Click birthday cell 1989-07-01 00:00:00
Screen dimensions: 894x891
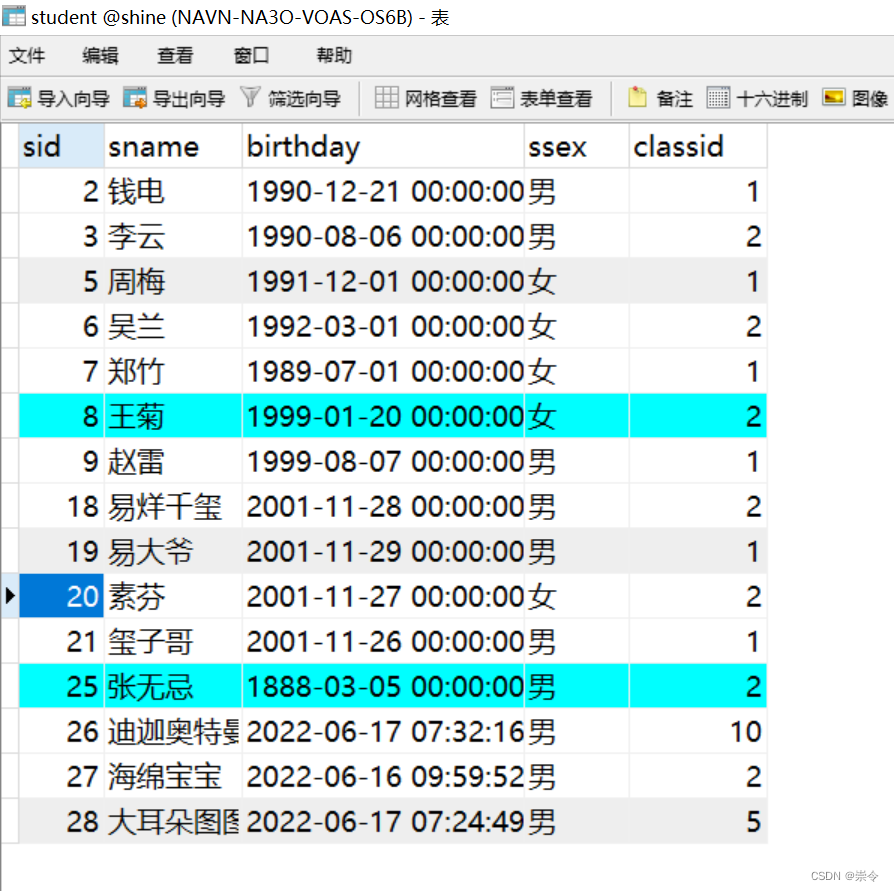click(383, 371)
